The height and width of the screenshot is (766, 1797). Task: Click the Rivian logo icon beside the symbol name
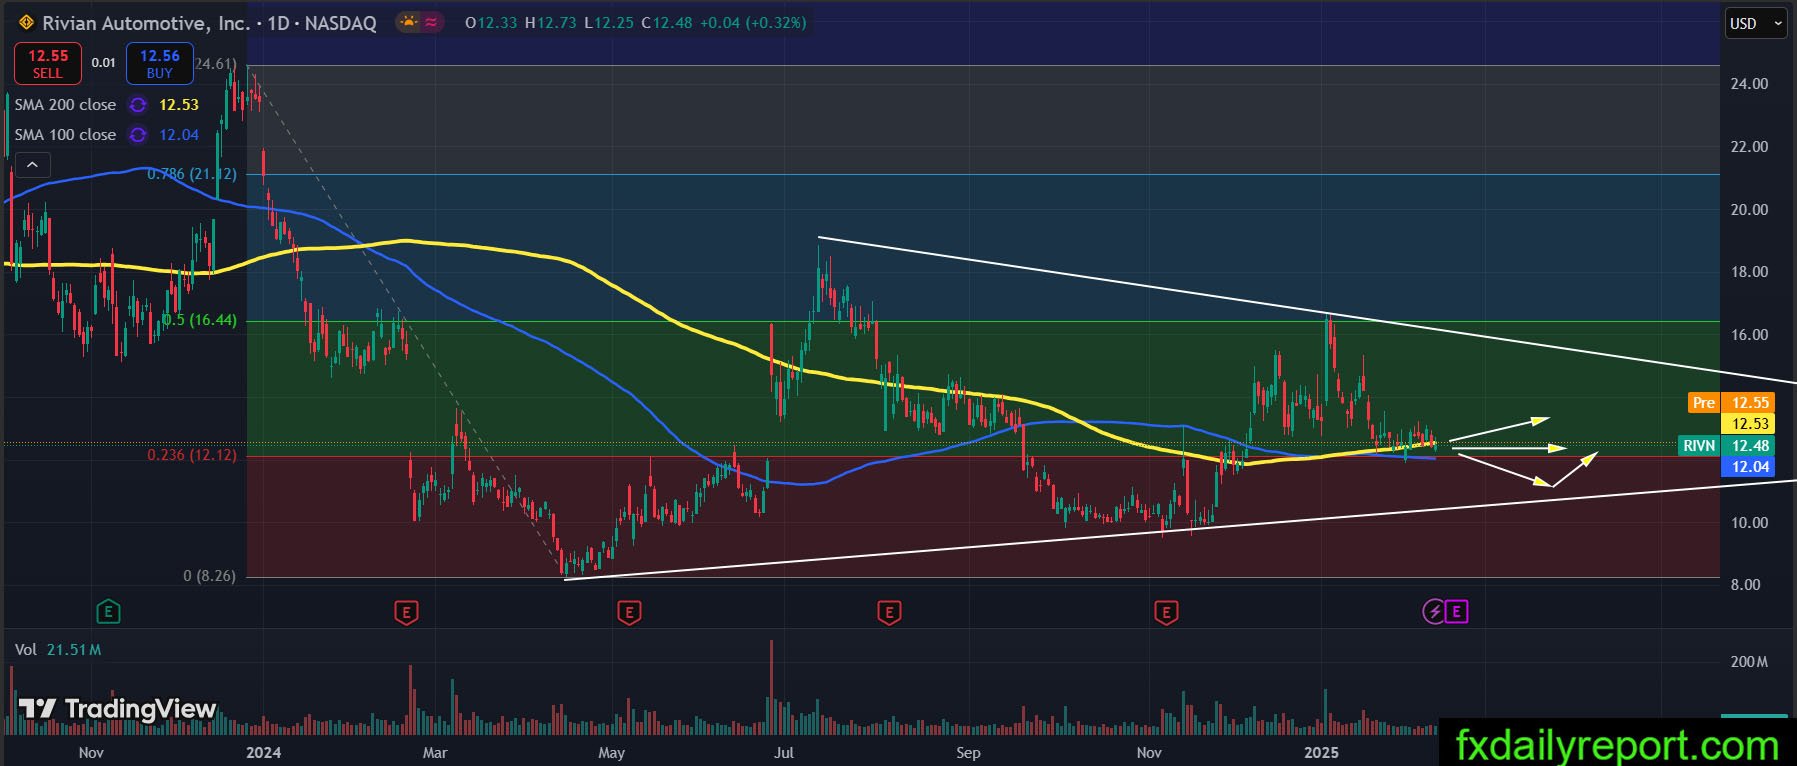(26, 22)
